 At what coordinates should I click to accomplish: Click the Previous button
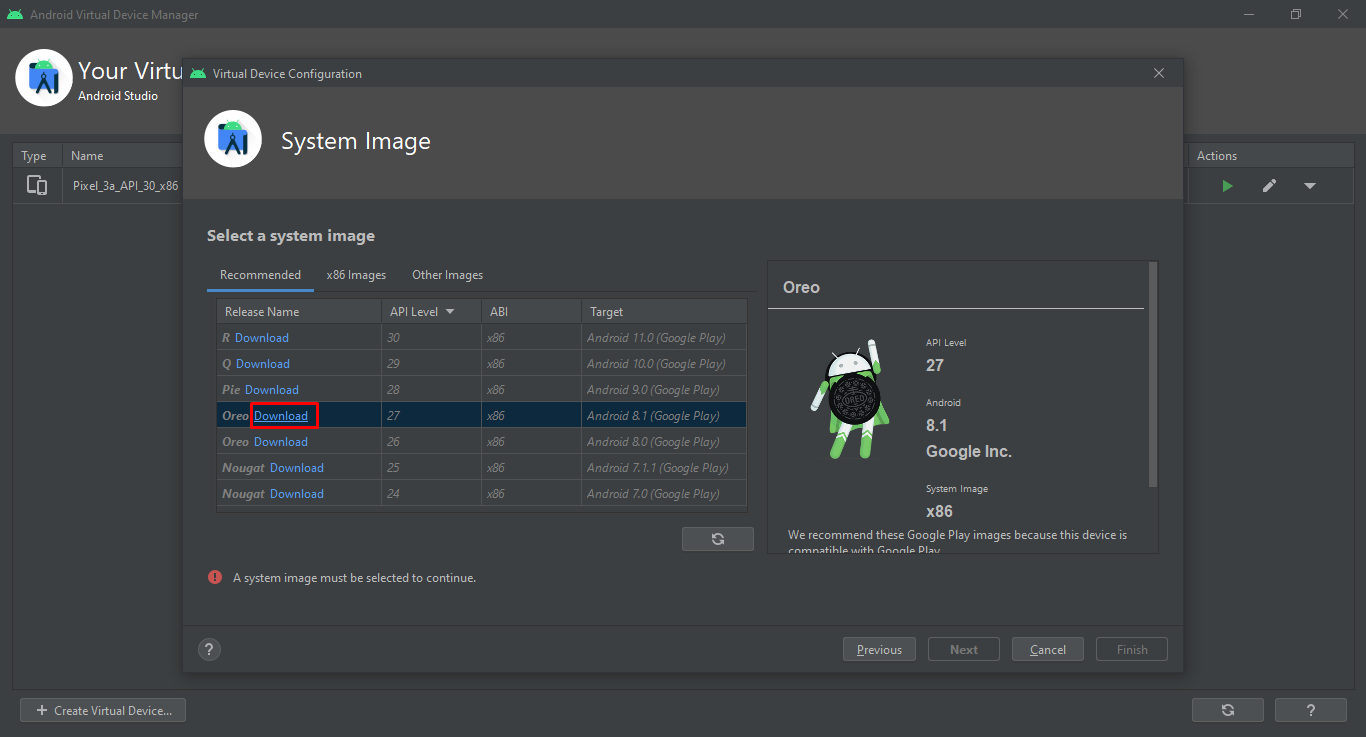pos(879,649)
